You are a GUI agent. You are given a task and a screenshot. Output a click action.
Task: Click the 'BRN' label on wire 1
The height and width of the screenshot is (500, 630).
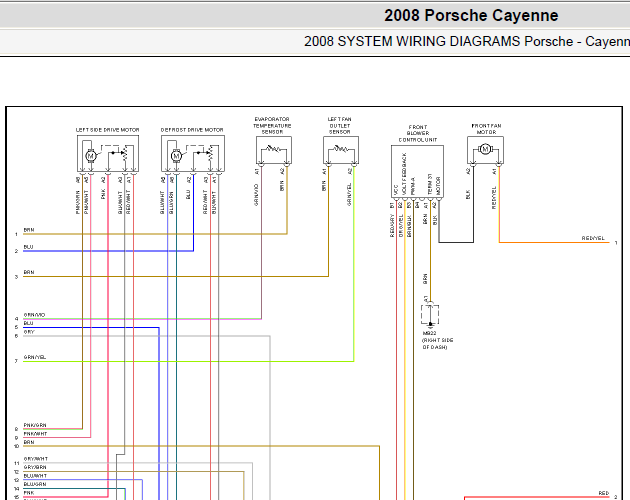click(29, 230)
